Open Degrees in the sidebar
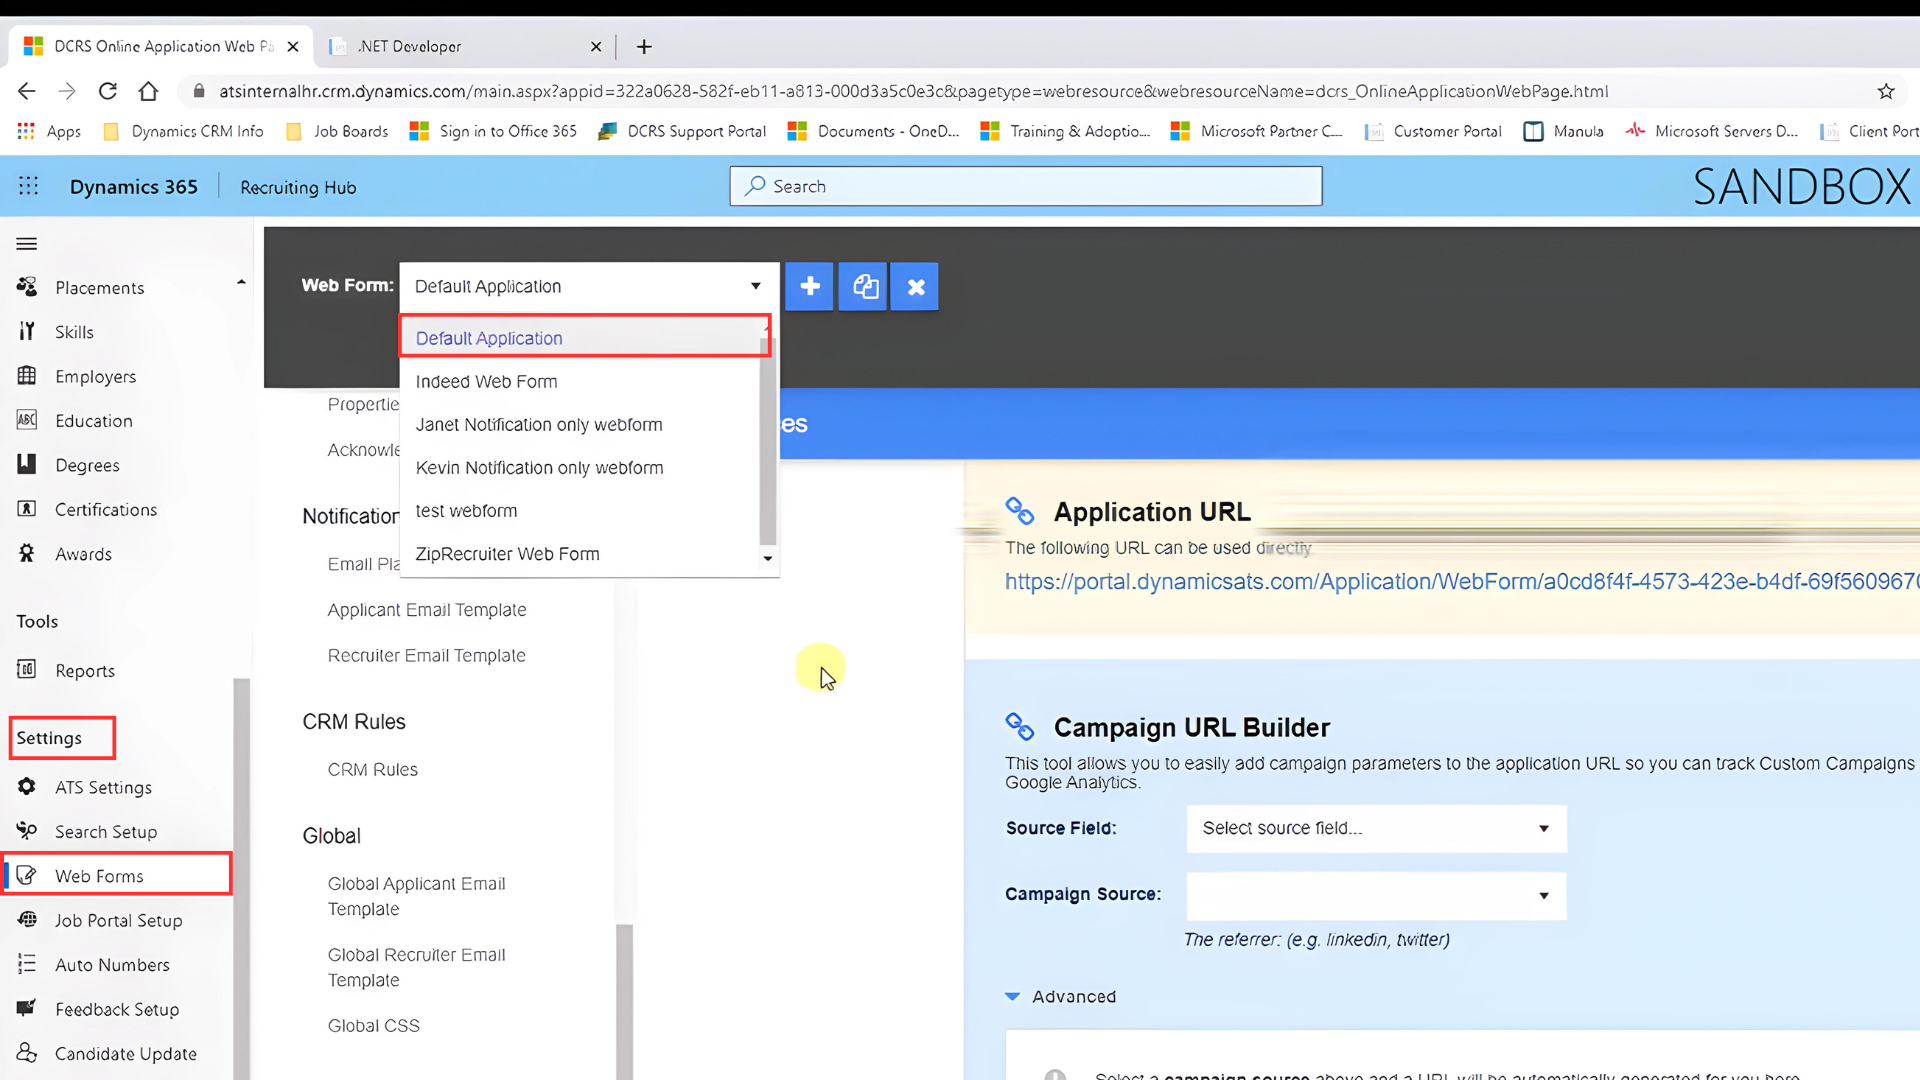 87,465
